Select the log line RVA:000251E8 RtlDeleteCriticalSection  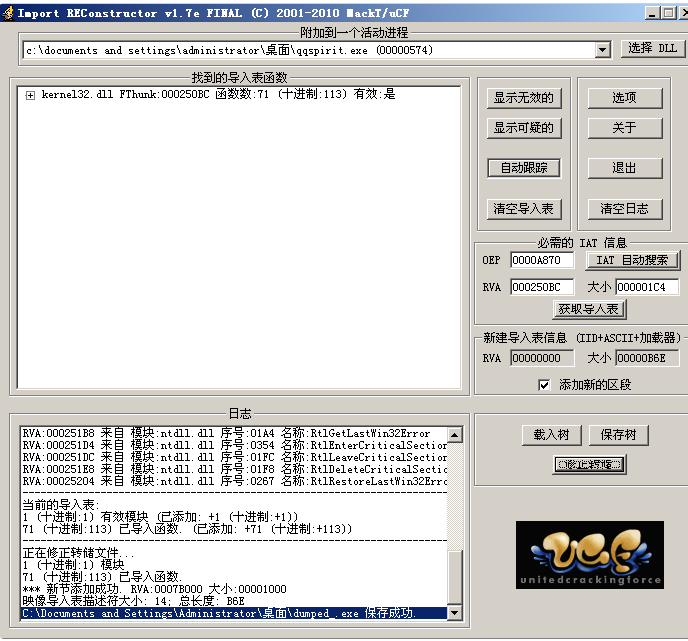pos(234,469)
